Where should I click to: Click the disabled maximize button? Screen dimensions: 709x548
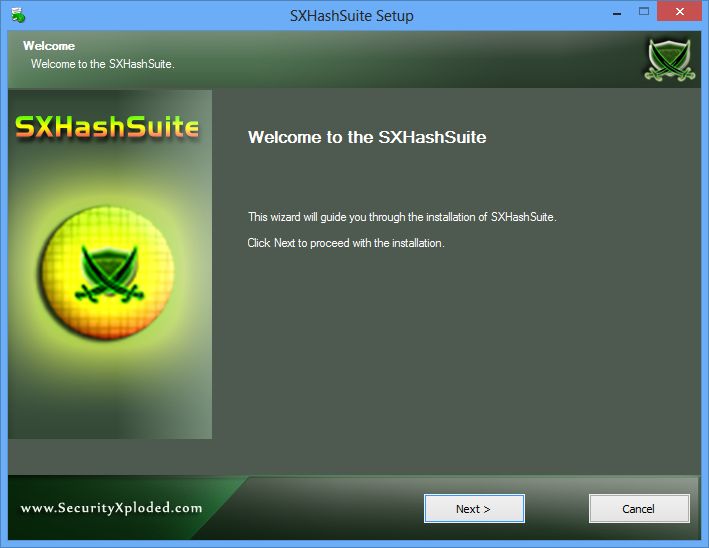(x=644, y=12)
